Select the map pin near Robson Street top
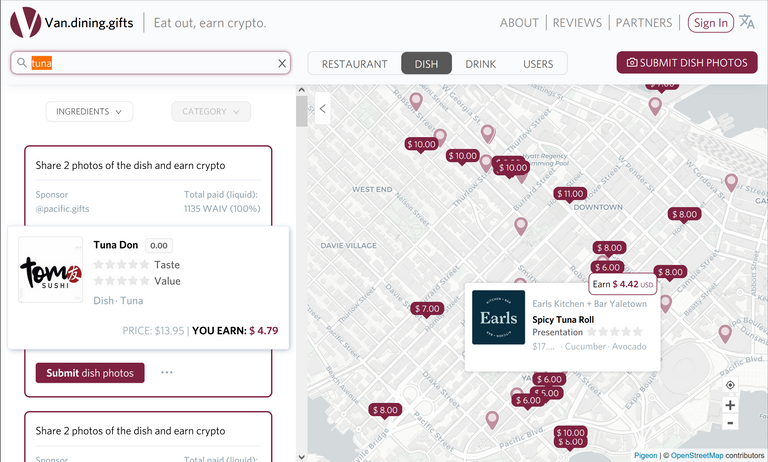768x462 pixels. [416, 101]
